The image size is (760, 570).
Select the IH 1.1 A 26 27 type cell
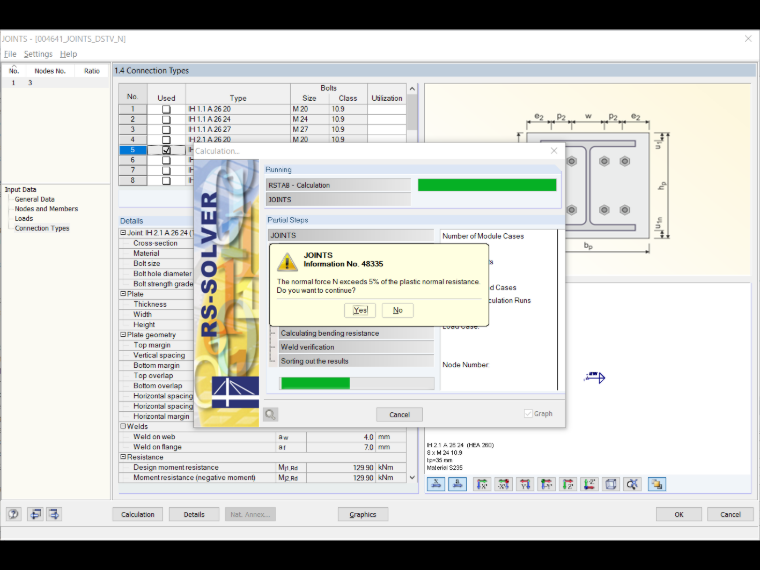tap(238, 130)
